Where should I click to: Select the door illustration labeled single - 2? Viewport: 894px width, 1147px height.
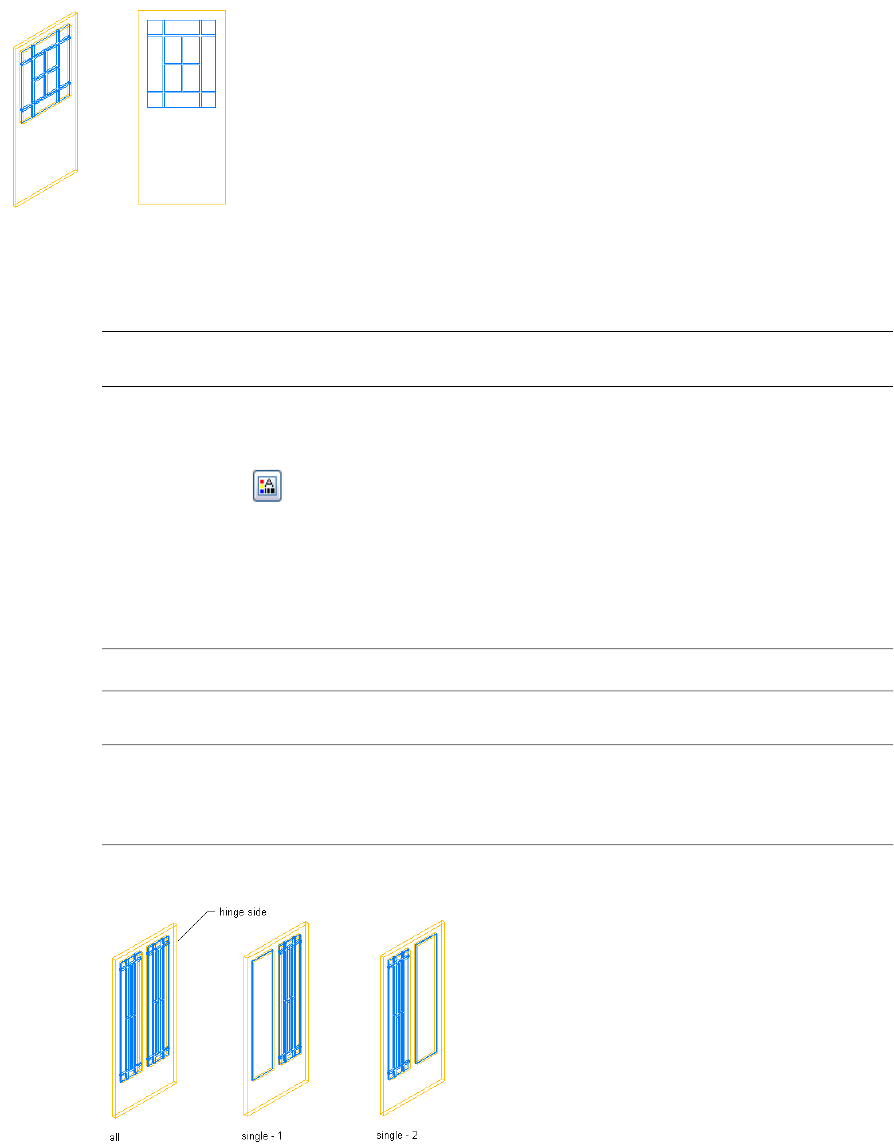413,1018
